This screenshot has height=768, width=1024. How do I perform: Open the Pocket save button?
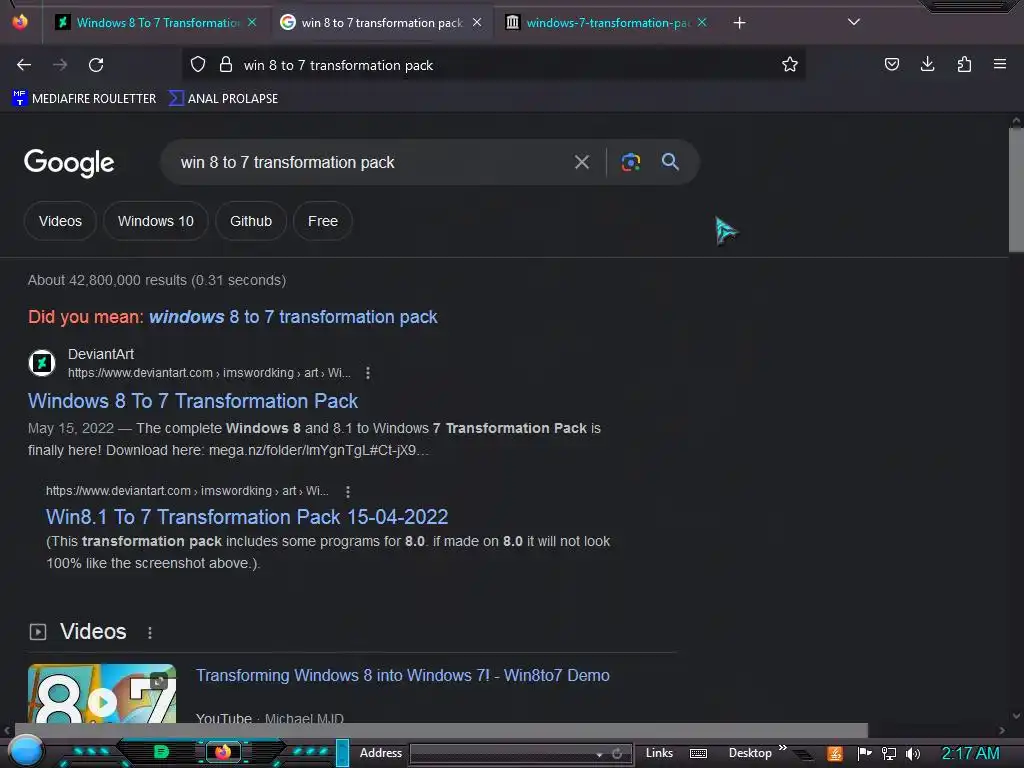click(x=891, y=64)
